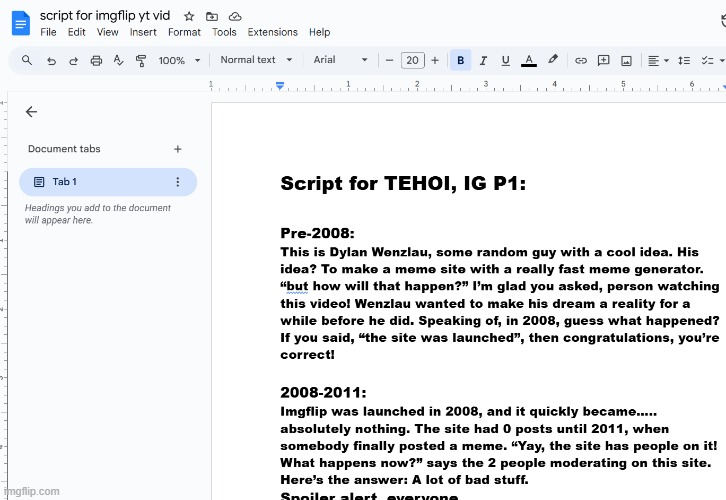Click the move to folder icon

click(212, 17)
